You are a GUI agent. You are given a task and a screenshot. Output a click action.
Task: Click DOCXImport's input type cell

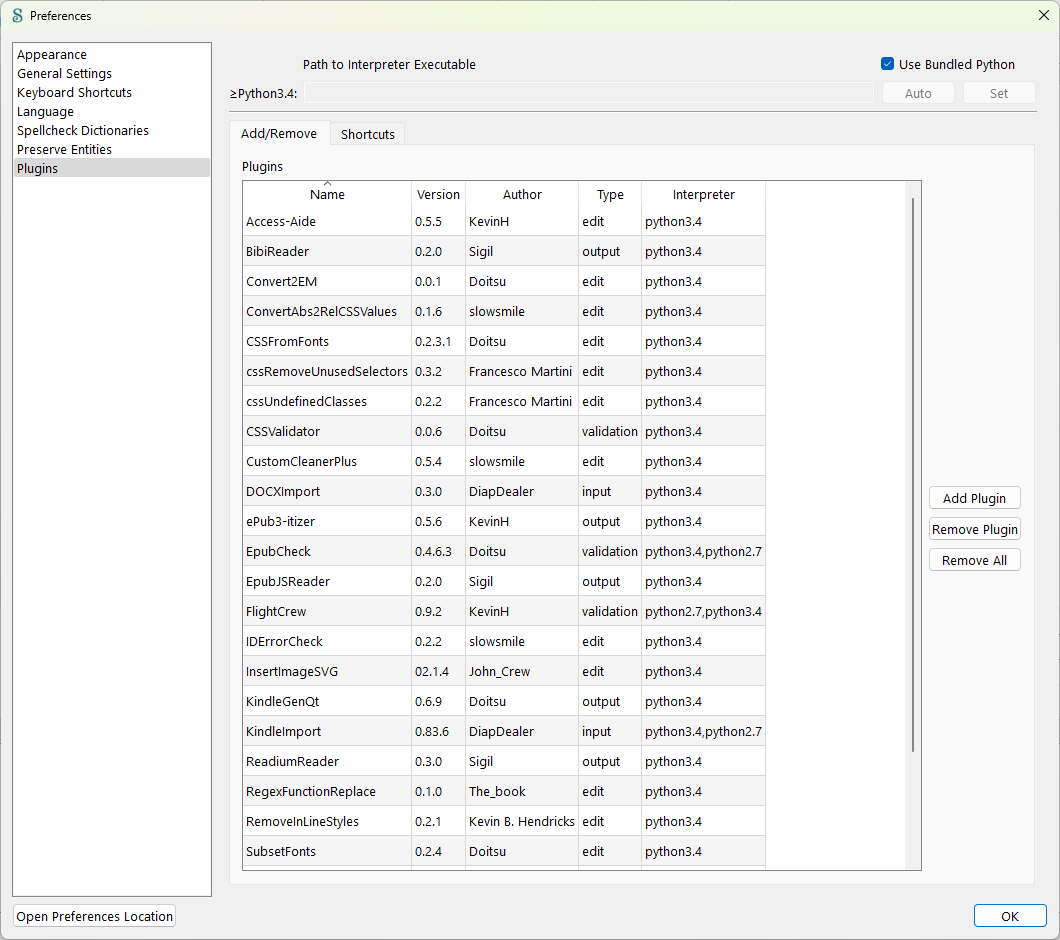pos(610,492)
